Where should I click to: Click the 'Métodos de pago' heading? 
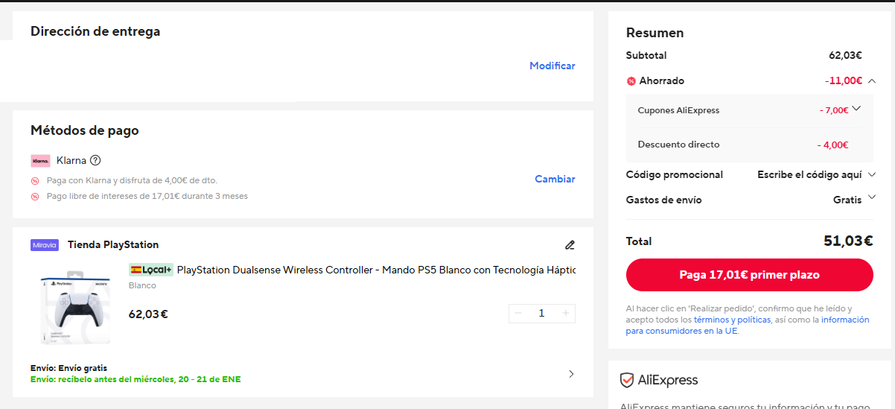(x=84, y=131)
